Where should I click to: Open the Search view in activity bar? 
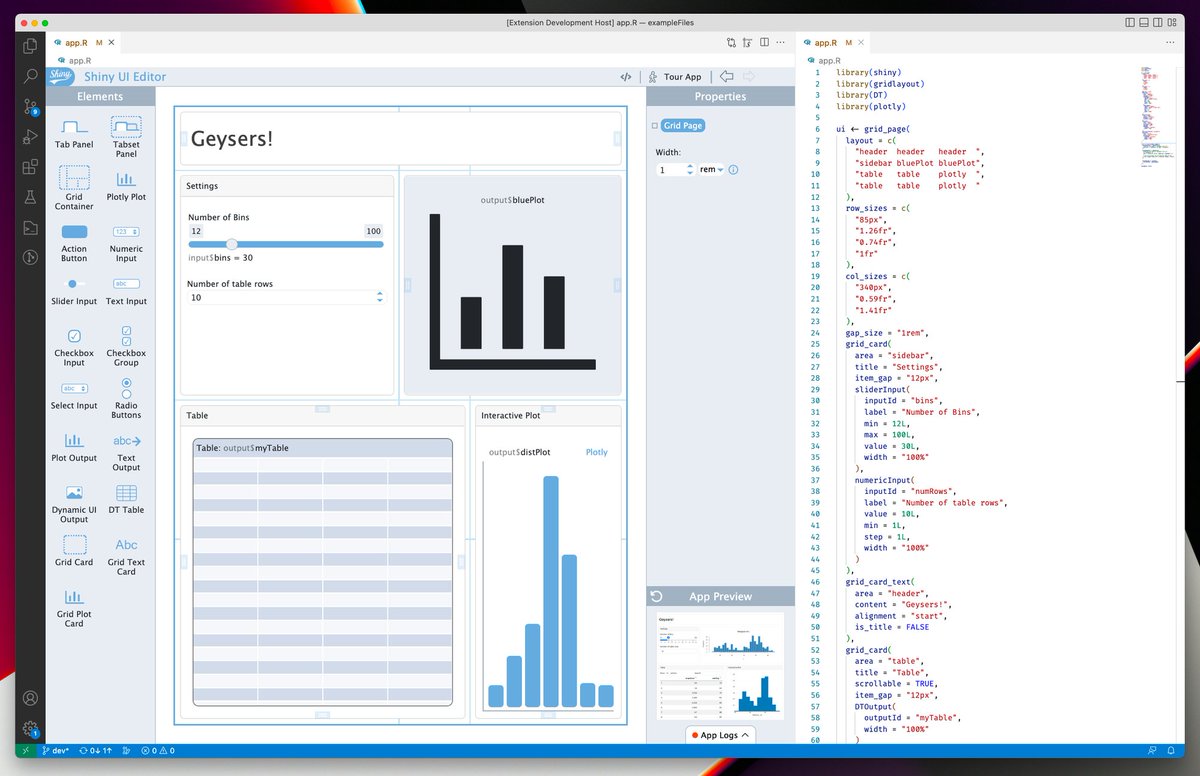click(31, 75)
